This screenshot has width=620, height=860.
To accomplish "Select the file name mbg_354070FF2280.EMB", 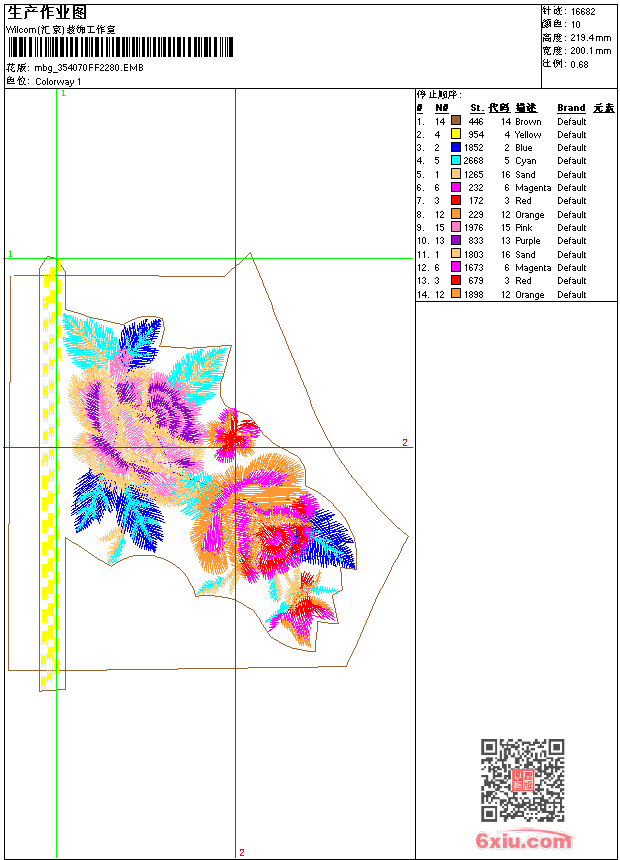I will 89,67.
